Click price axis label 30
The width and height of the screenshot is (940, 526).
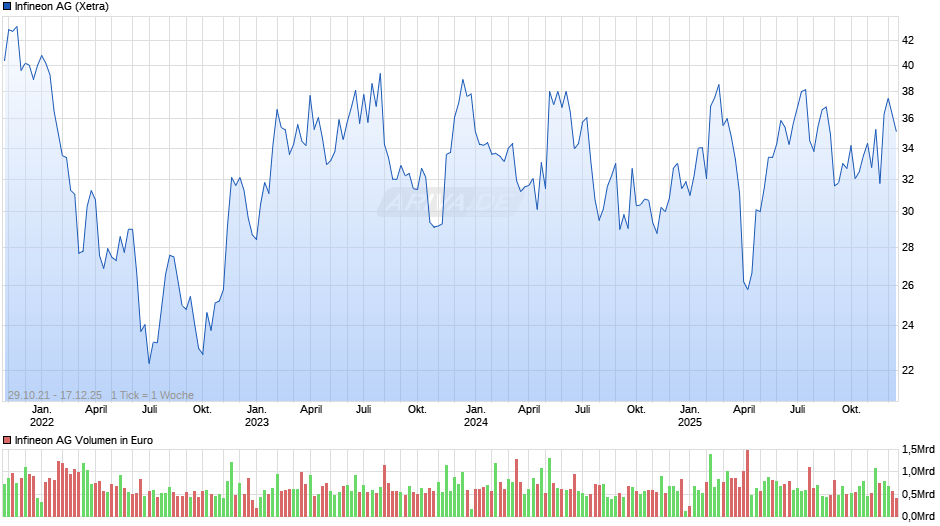coord(908,211)
